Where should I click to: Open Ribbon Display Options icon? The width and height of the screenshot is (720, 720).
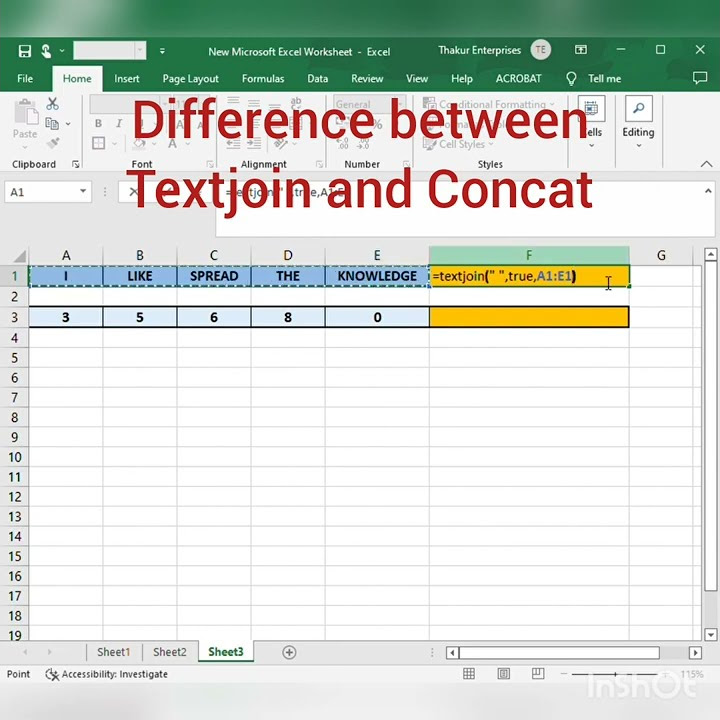(x=580, y=50)
